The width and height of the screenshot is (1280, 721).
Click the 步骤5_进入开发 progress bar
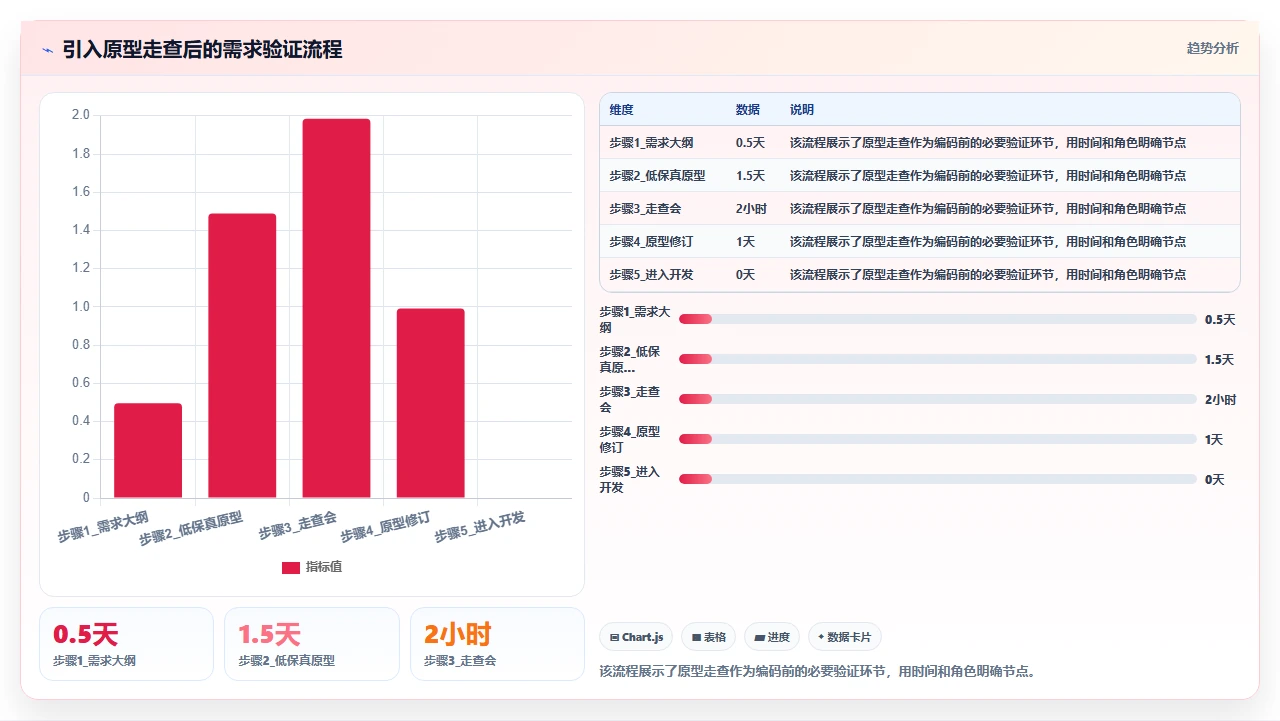[938, 479]
